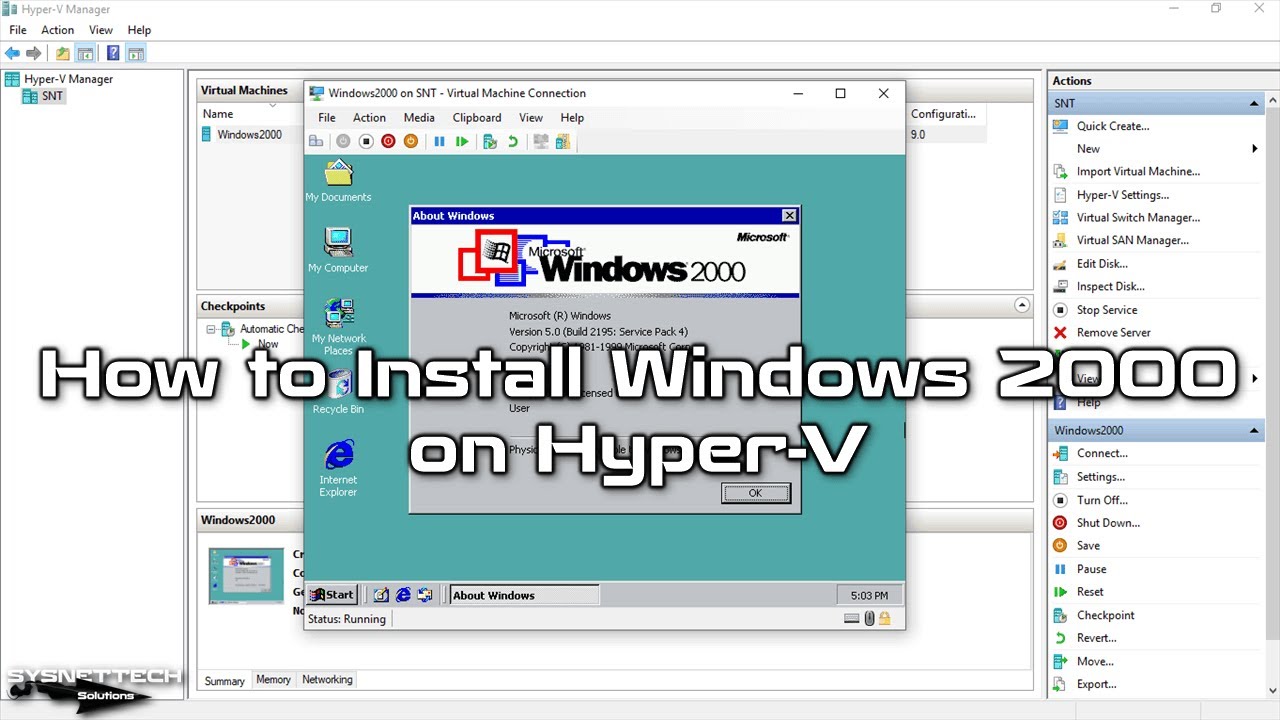Click the Enhanced Session icon in VM toolbar

[x=541, y=142]
